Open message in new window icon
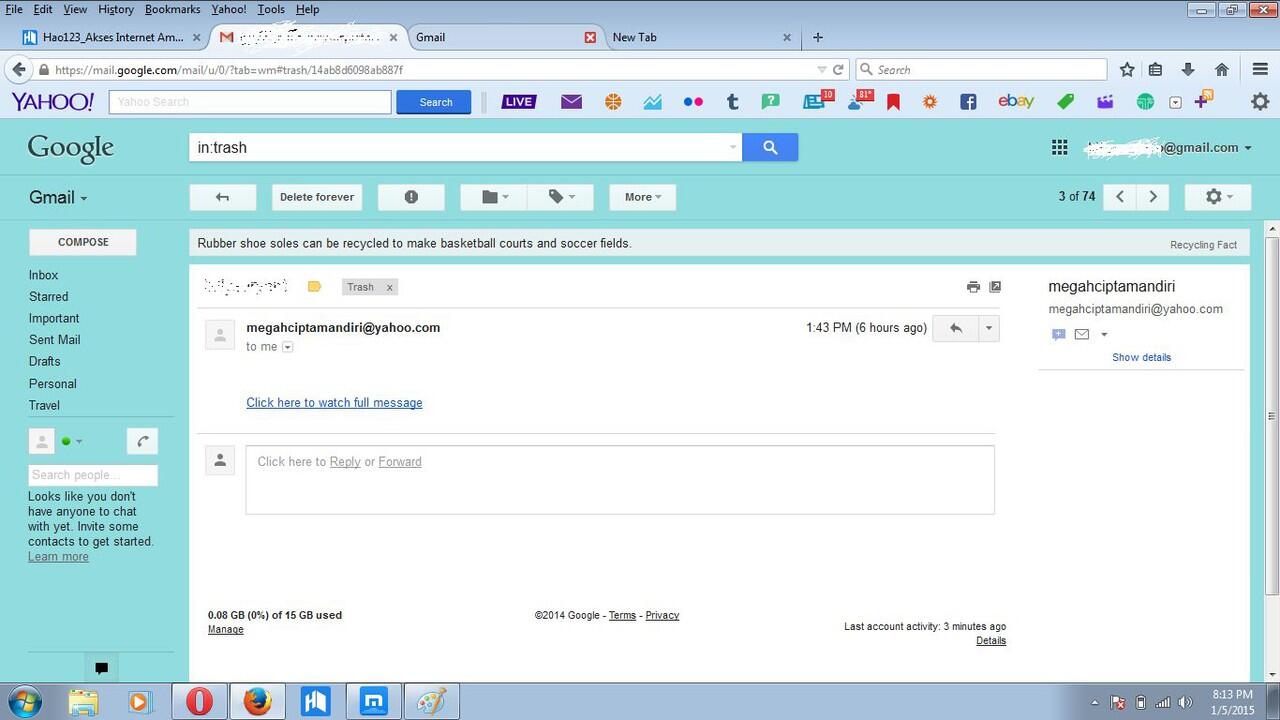1280x720 pixels. tap(995, 287)
